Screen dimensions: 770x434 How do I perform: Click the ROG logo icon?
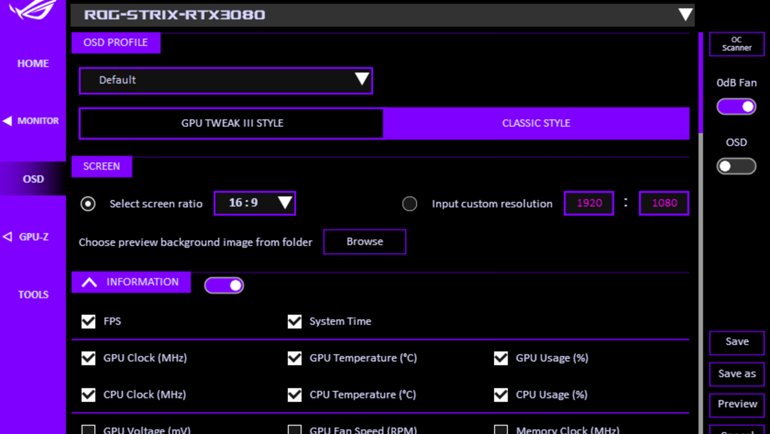tap(32, 9)
